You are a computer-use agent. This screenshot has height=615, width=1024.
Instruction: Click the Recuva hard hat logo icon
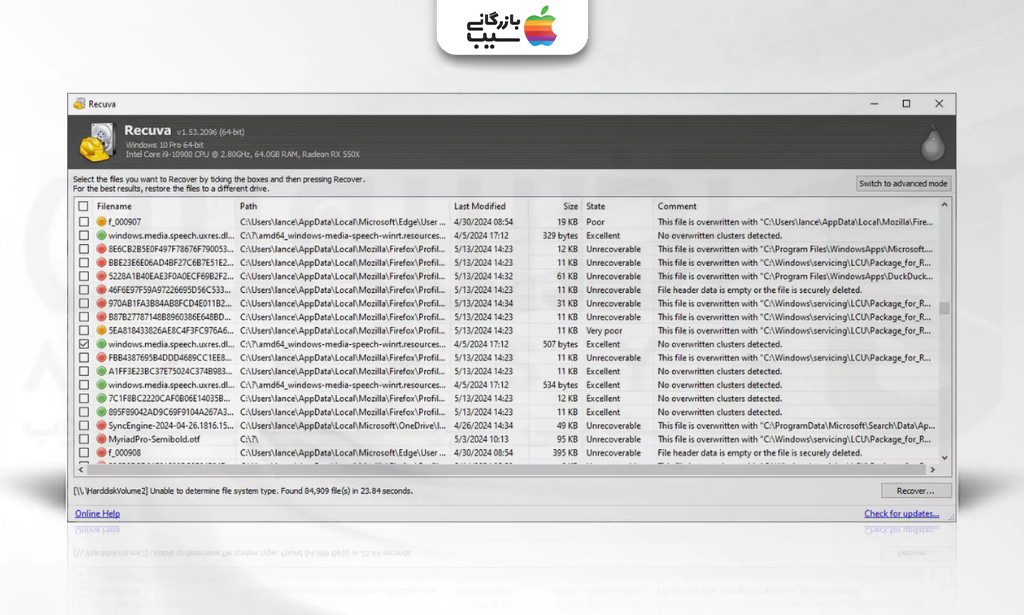97,142
